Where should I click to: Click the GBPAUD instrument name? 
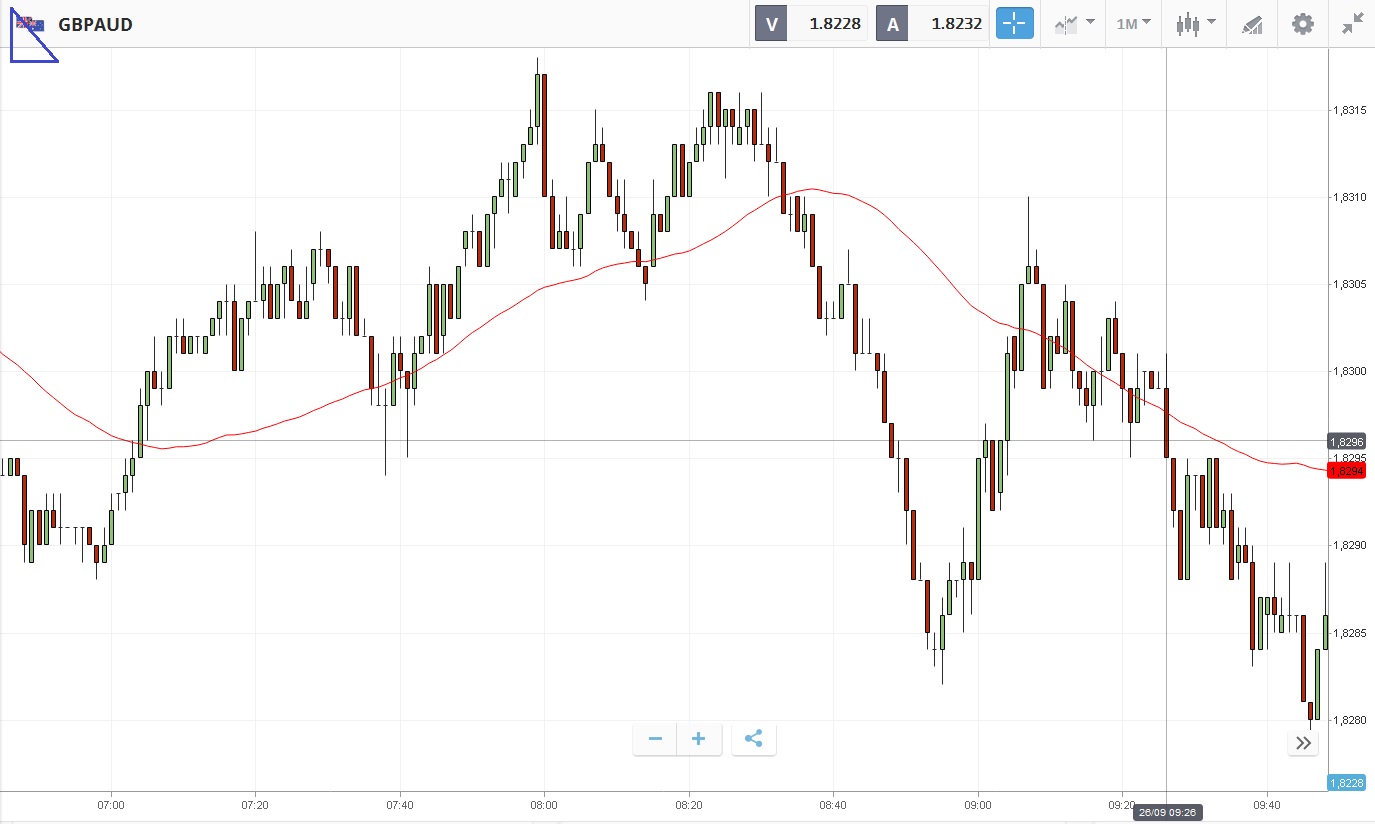pyautogui.click(x=95, y=24)
